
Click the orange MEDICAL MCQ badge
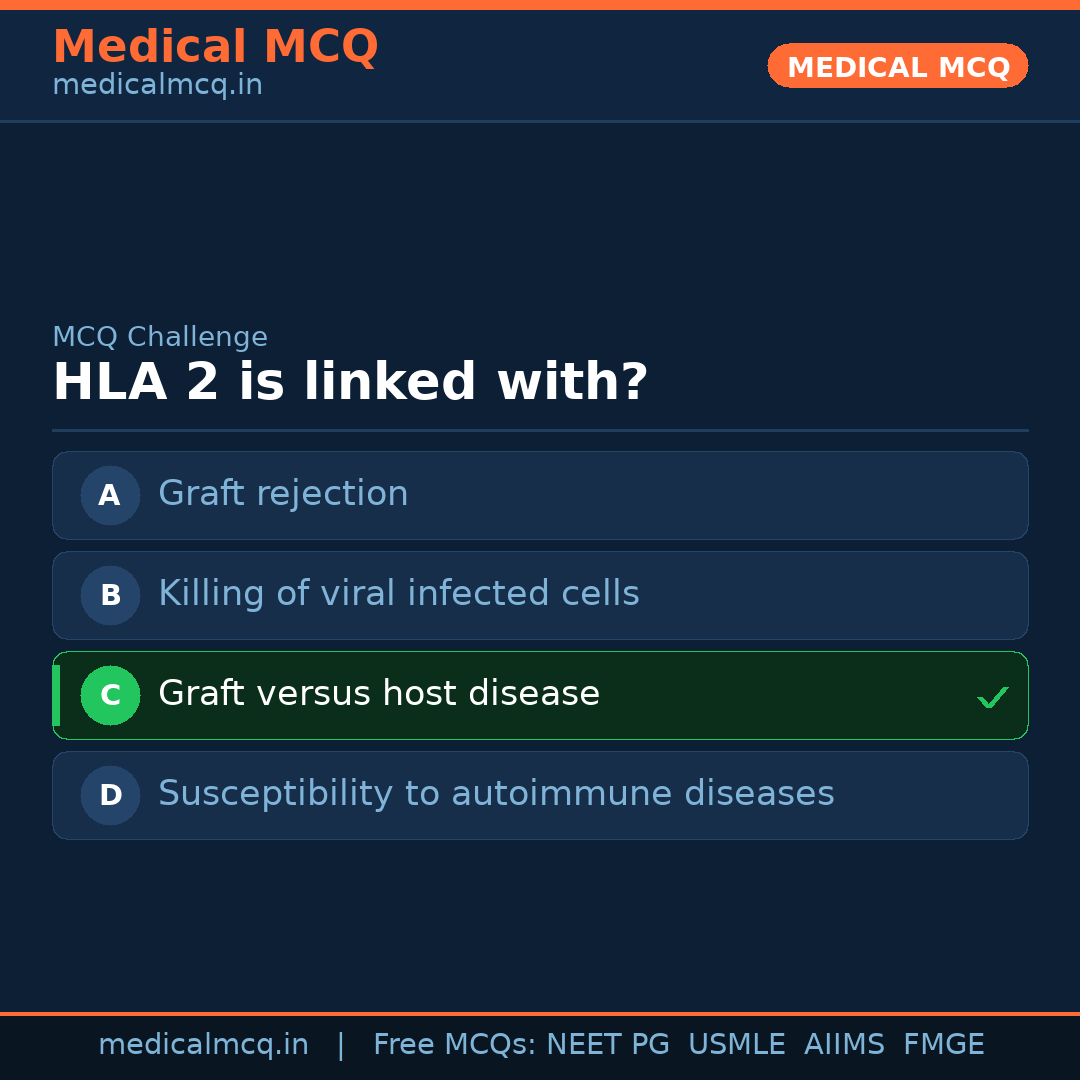click(x=898, y=66)
